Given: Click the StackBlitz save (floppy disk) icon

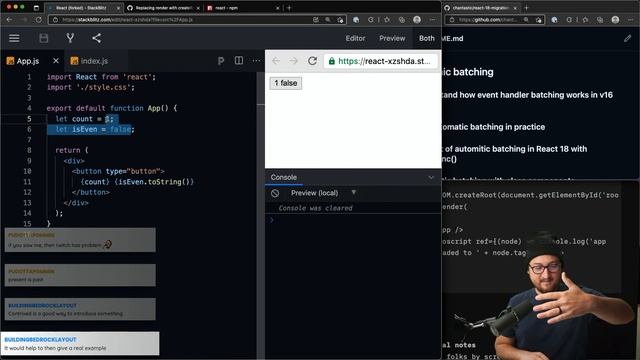Looking at the screenshot, I should pos(44,38).
